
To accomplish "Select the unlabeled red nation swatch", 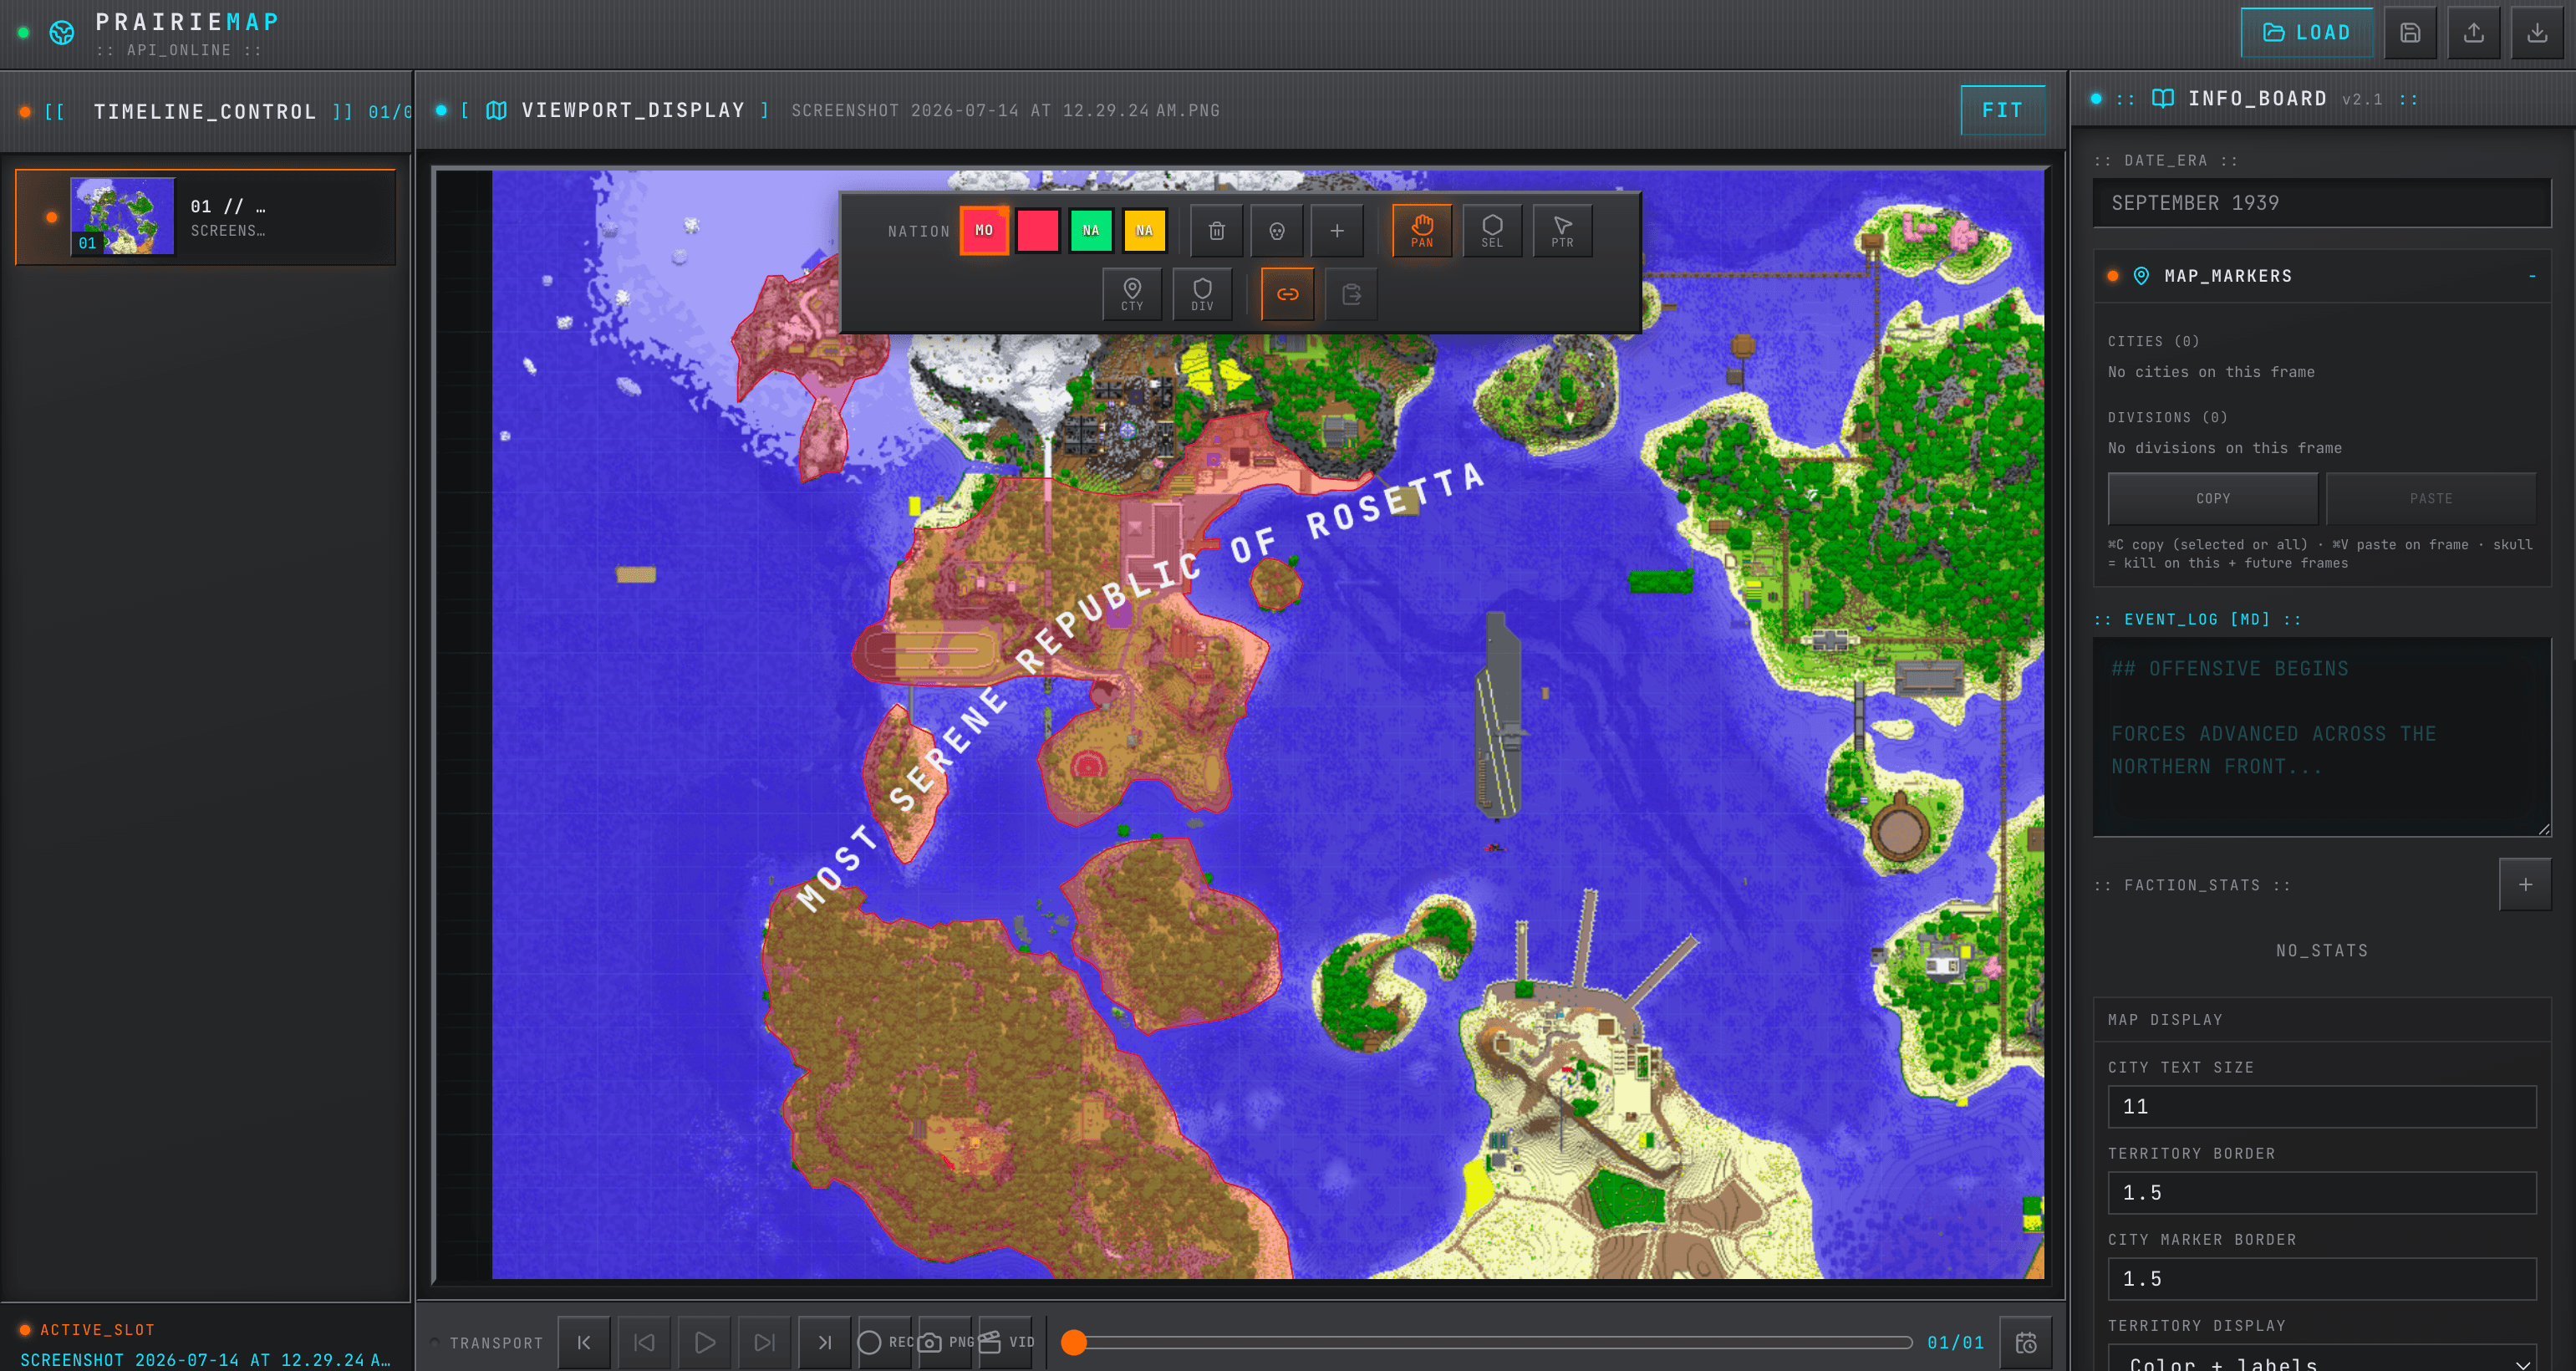I will (1038, 231).
